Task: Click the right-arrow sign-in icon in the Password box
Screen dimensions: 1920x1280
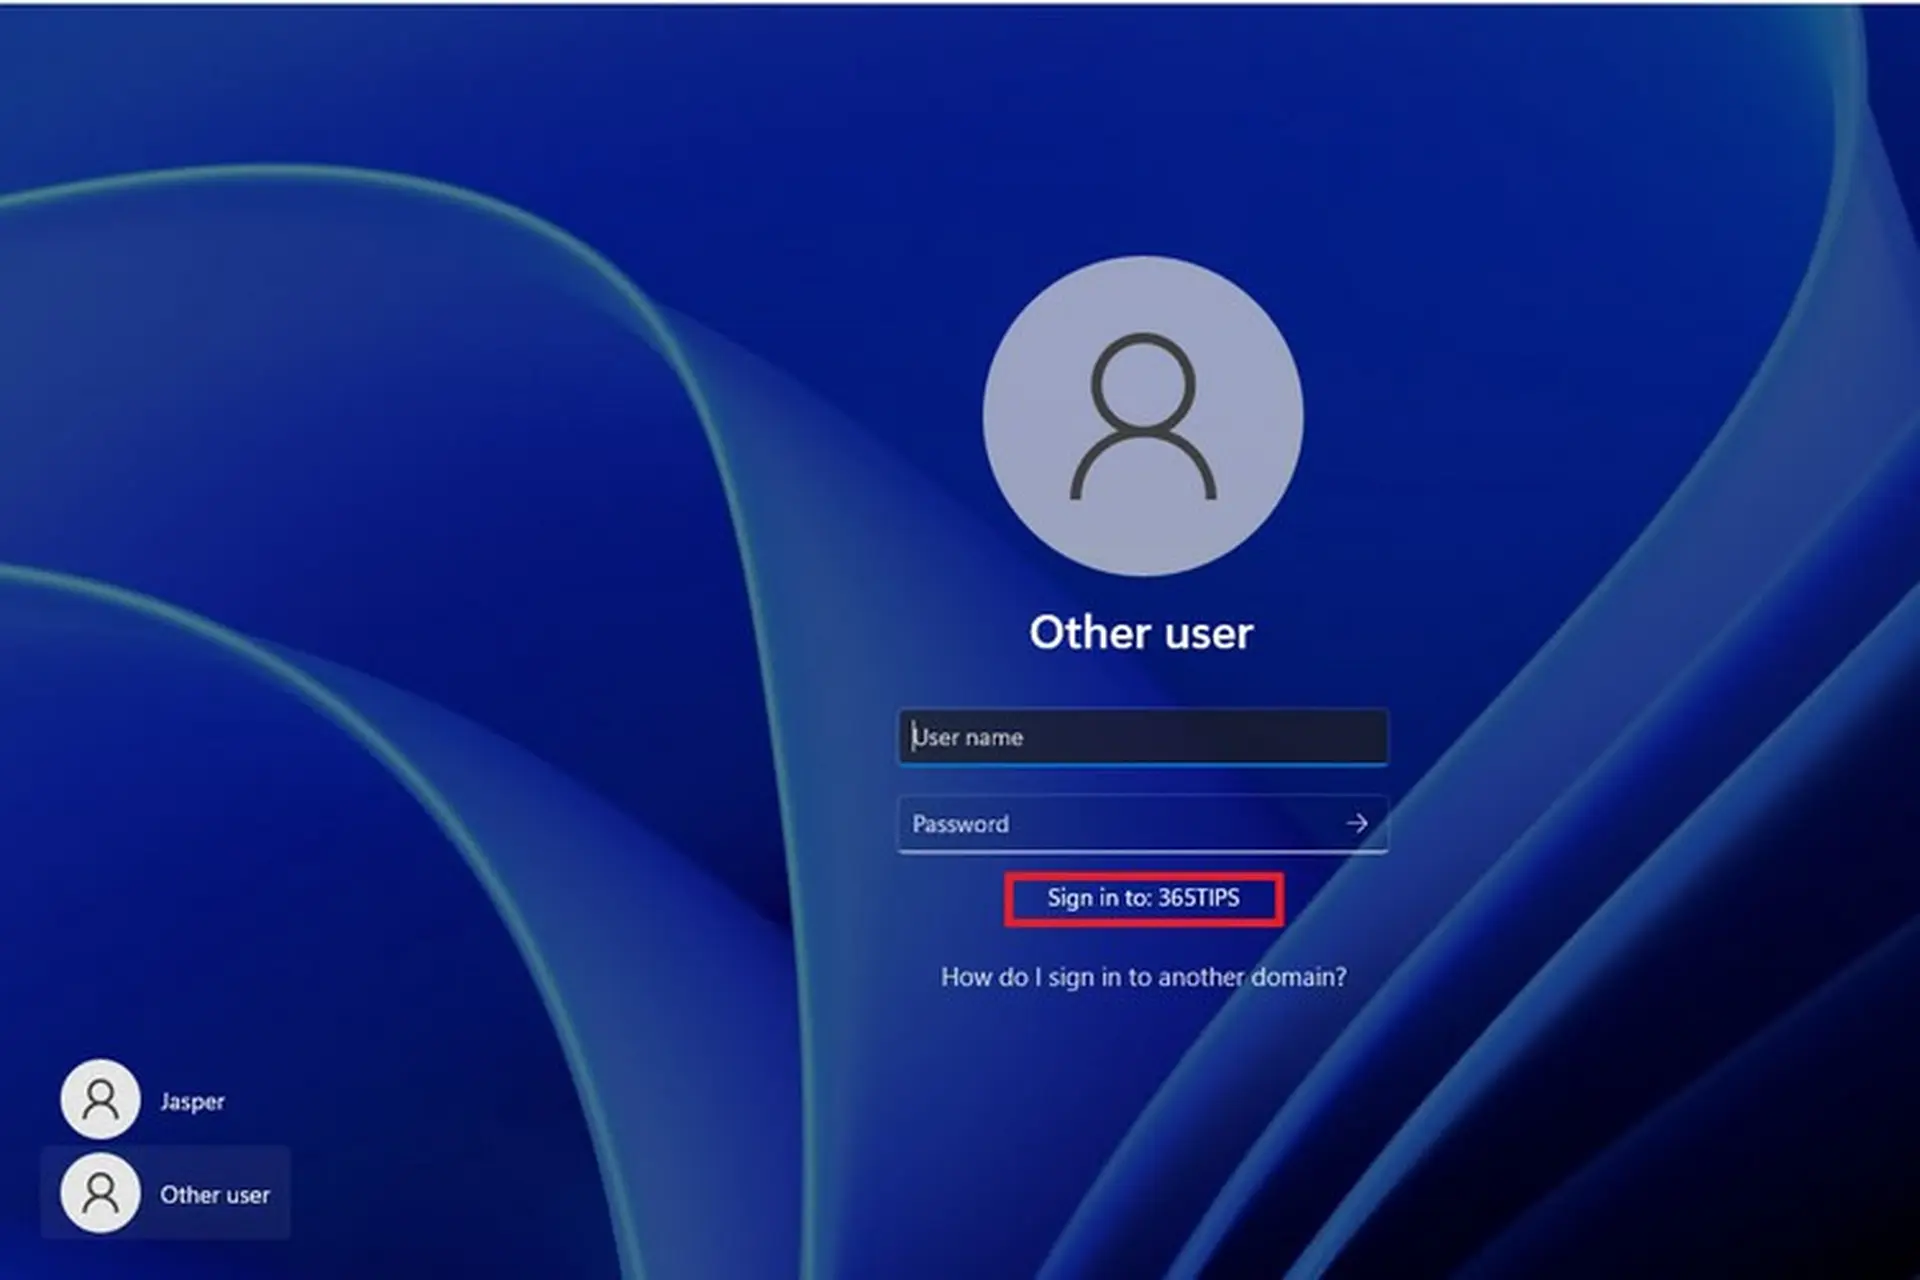Action: 1357,824
